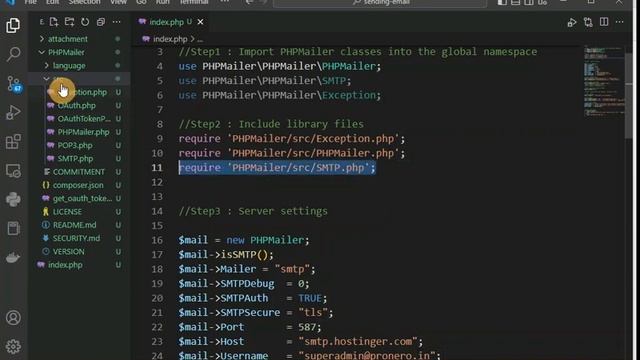Open SECURITY.md in the explorer
Screen dimensions: 640x360
coord(76,238)
